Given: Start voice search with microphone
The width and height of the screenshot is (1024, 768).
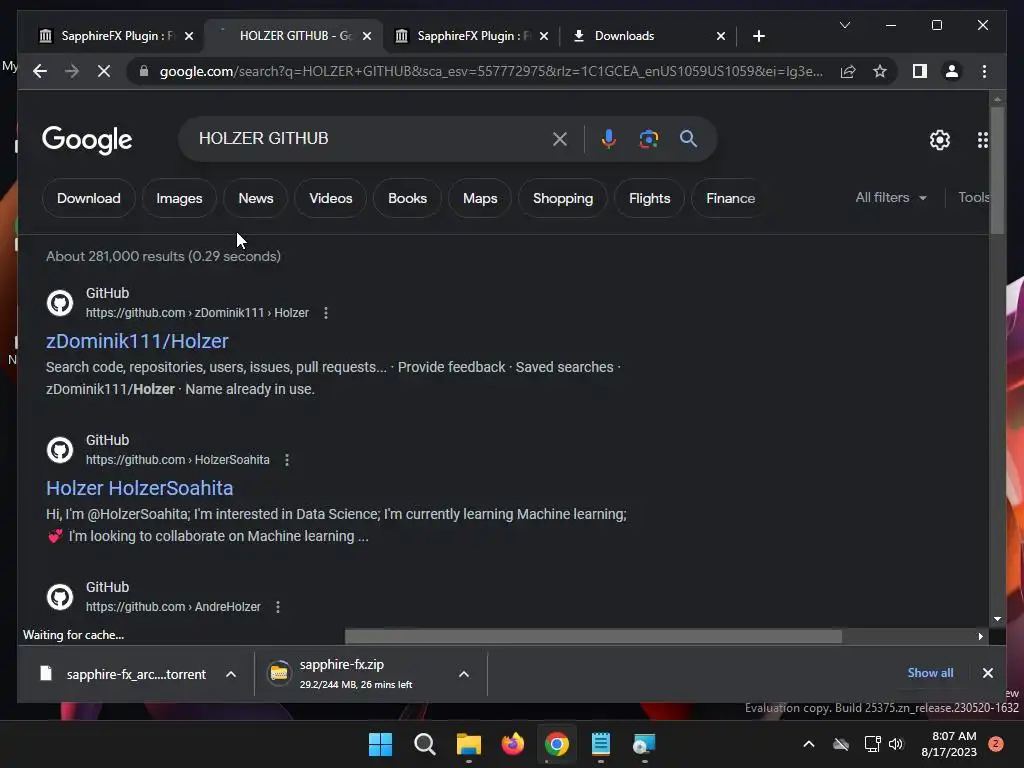Looking at the screenshot, I should coord(609,138).
